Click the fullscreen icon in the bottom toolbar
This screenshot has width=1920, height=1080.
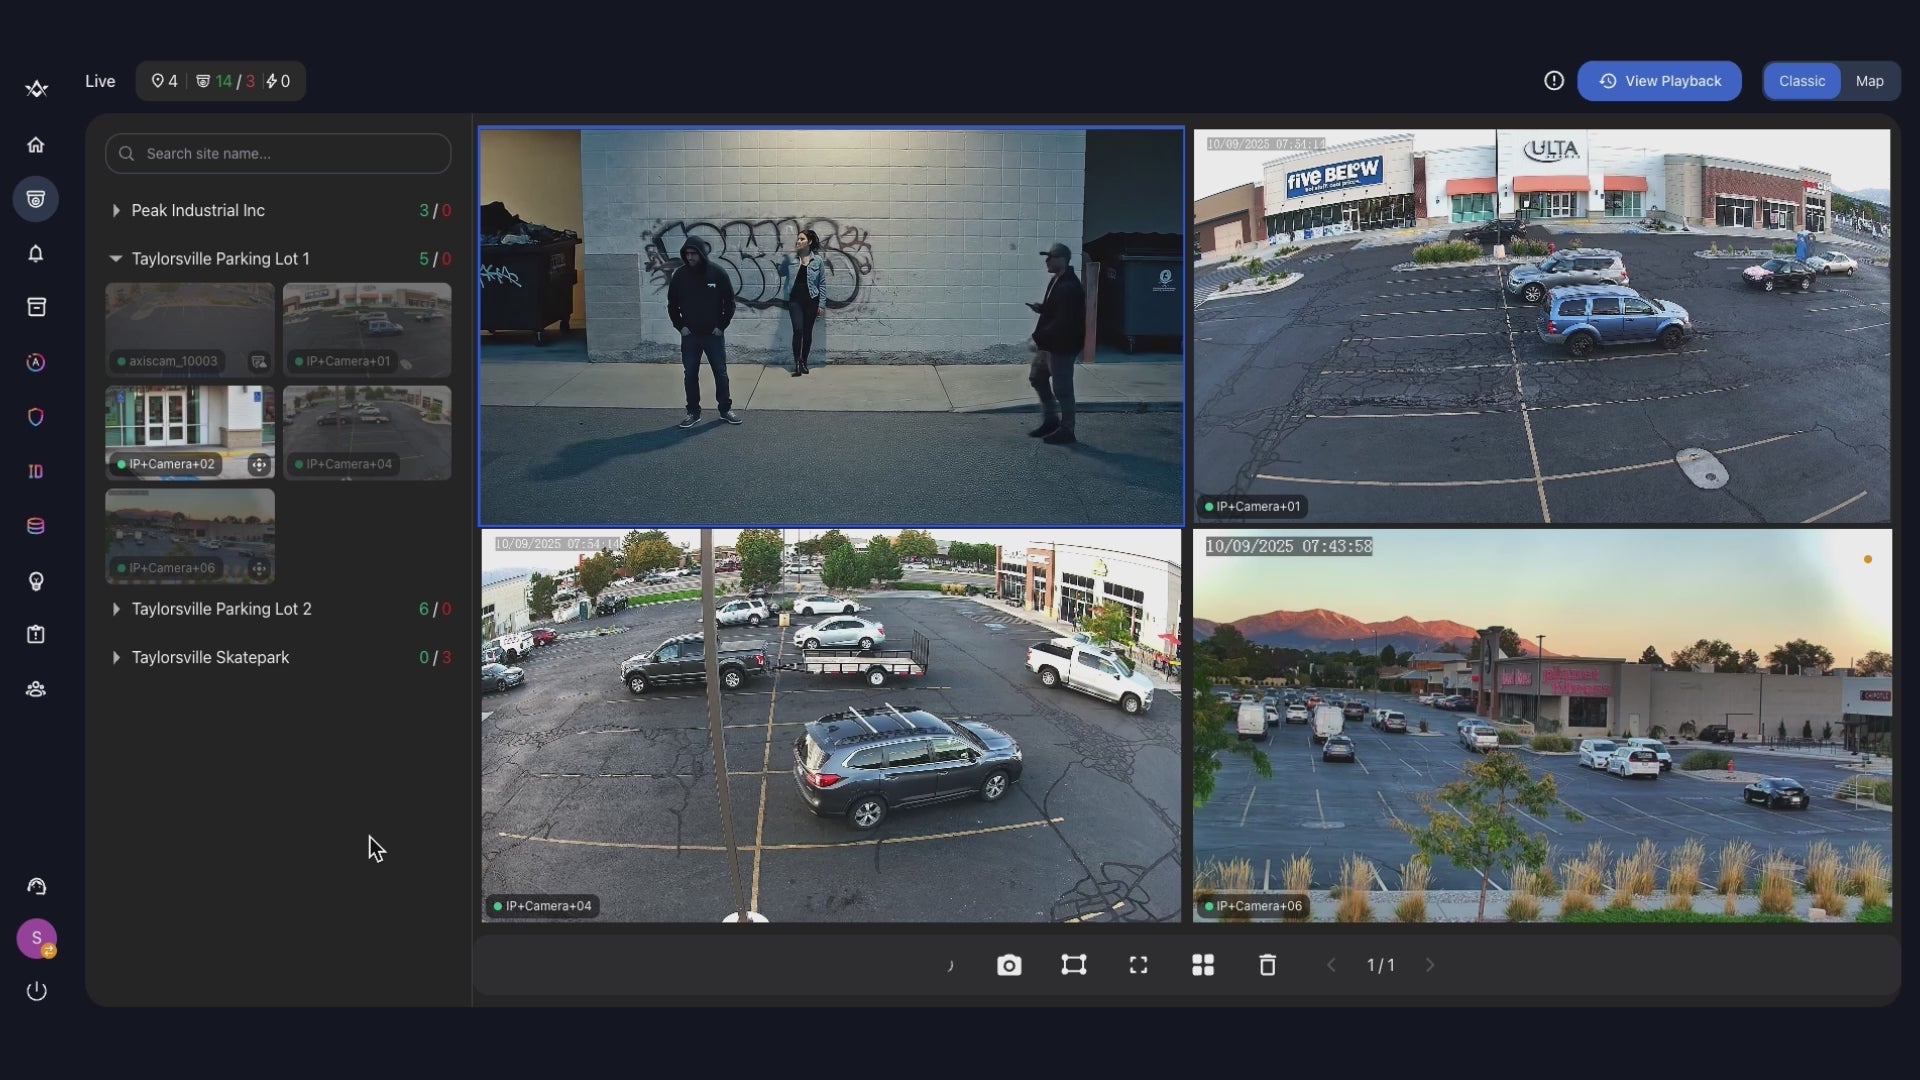pyautogui.click(x=1138, y=965)
